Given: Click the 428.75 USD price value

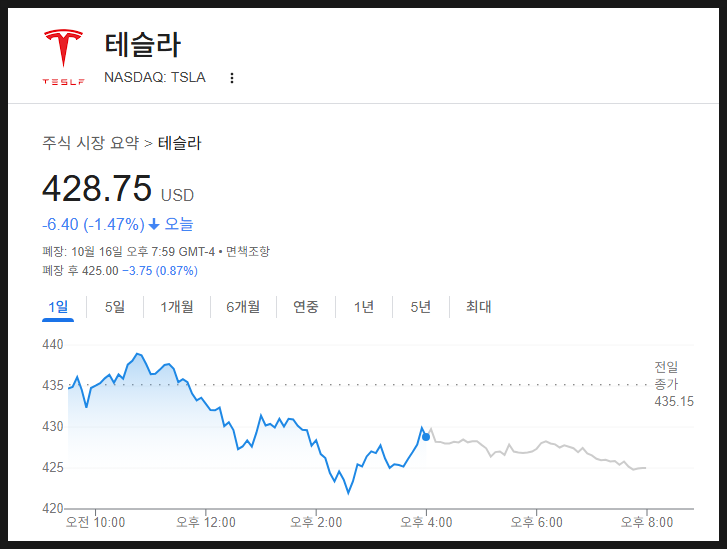Looking at the screenshot, I should (x=97, y=188).
